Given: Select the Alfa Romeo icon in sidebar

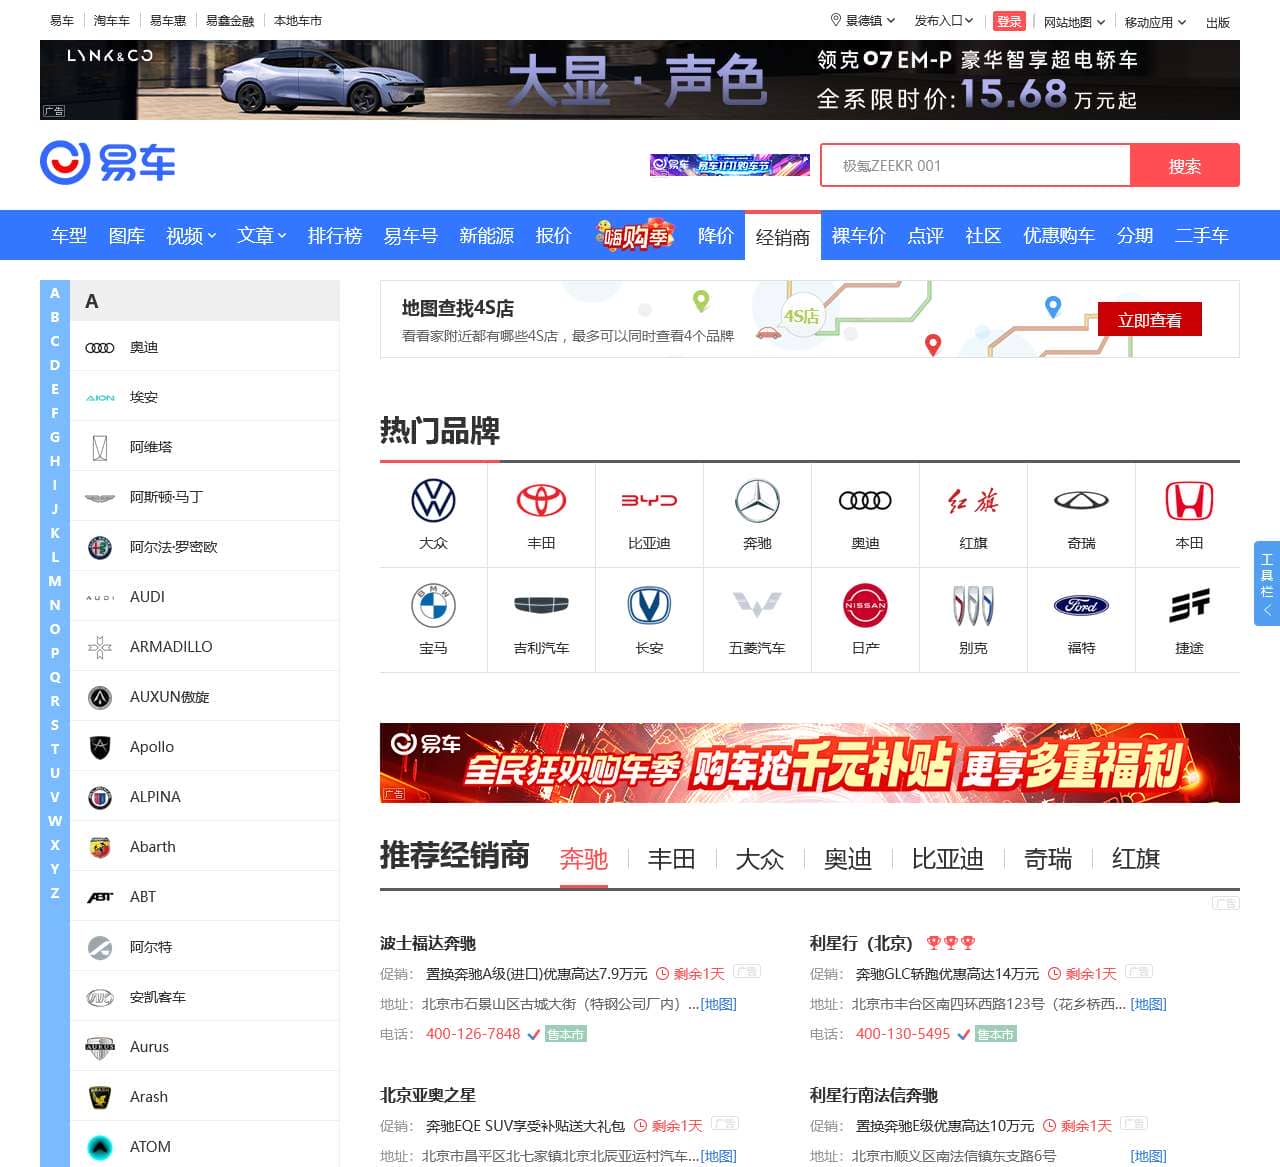Looking at the screenshot, I should [x=100, y=547].
